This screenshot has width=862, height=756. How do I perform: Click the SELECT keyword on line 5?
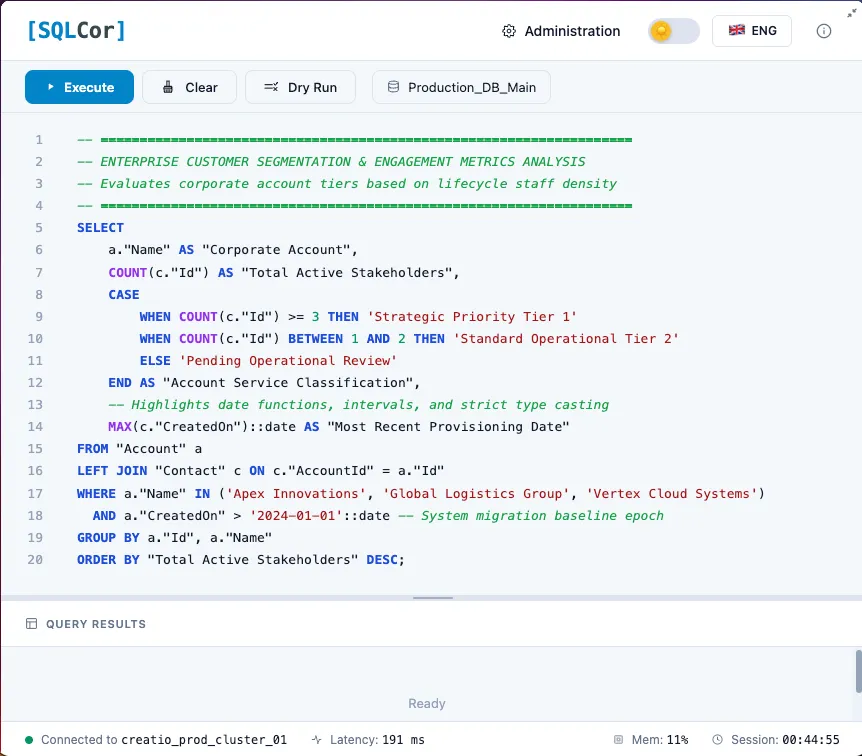[101, 228]
